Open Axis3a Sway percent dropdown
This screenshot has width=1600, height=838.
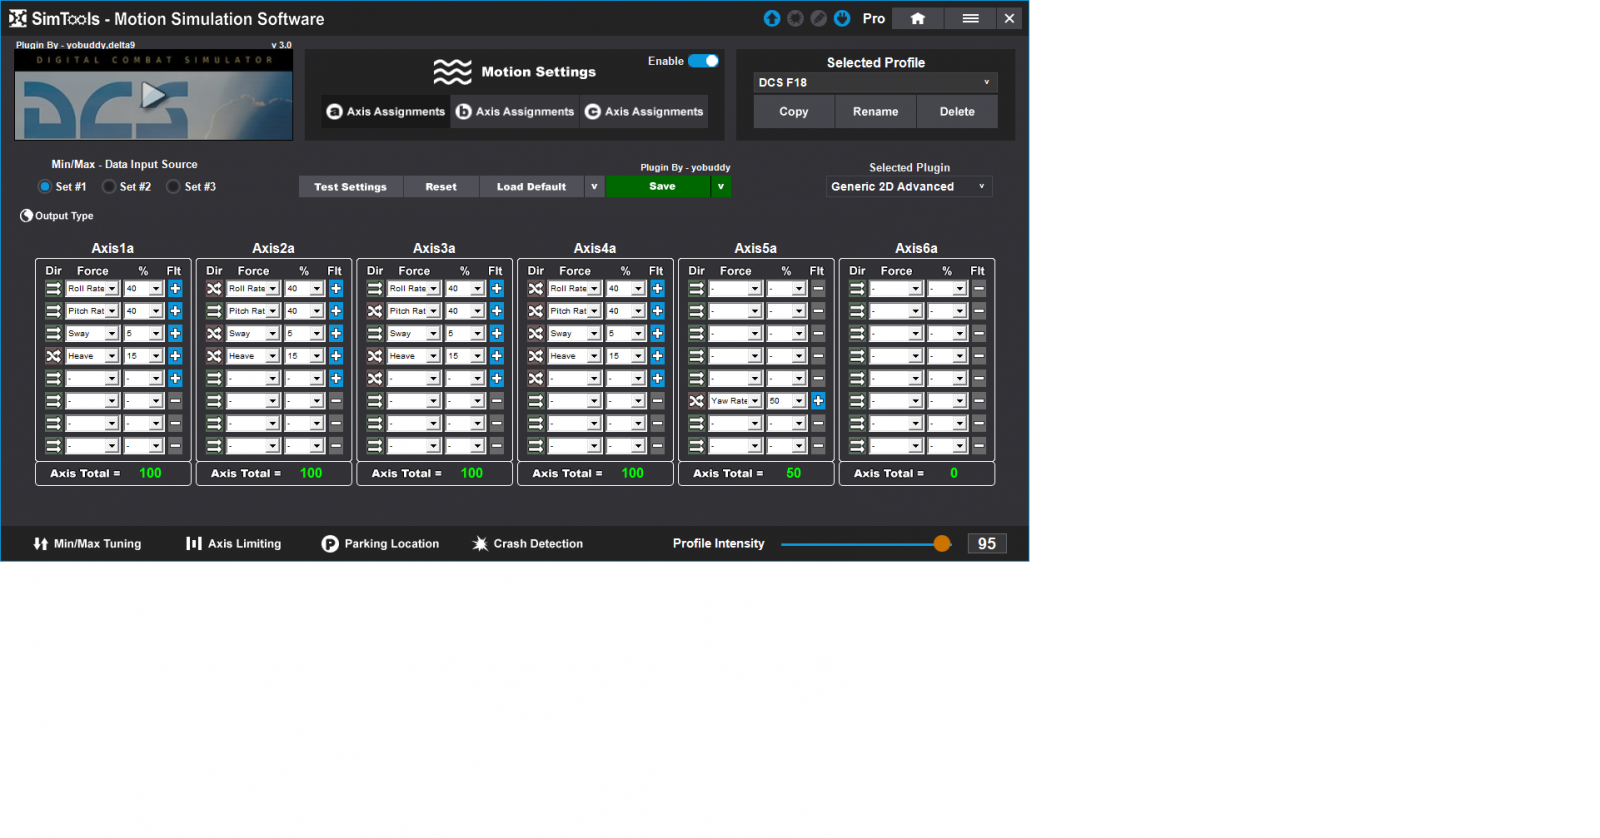[465, 333]
